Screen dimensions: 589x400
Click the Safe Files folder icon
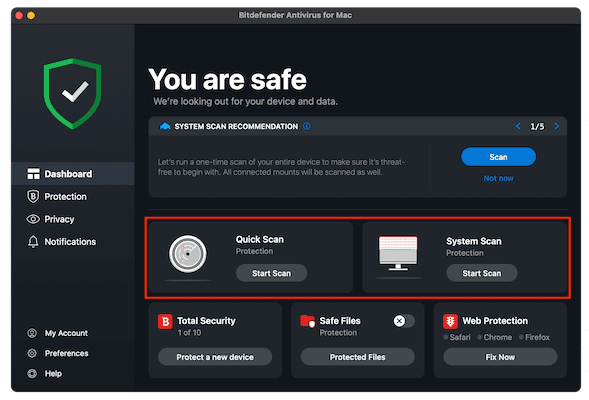308,322
